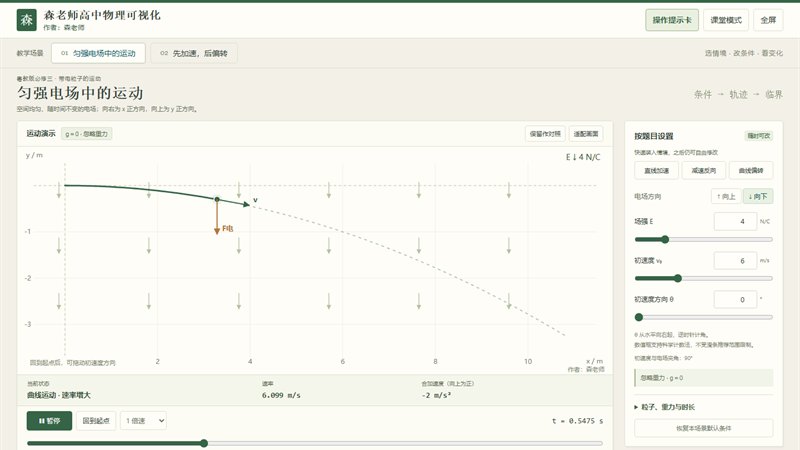This screenshot has width=800, height=450.
Task: Click the 临界 step label
Action: (773, 94)
